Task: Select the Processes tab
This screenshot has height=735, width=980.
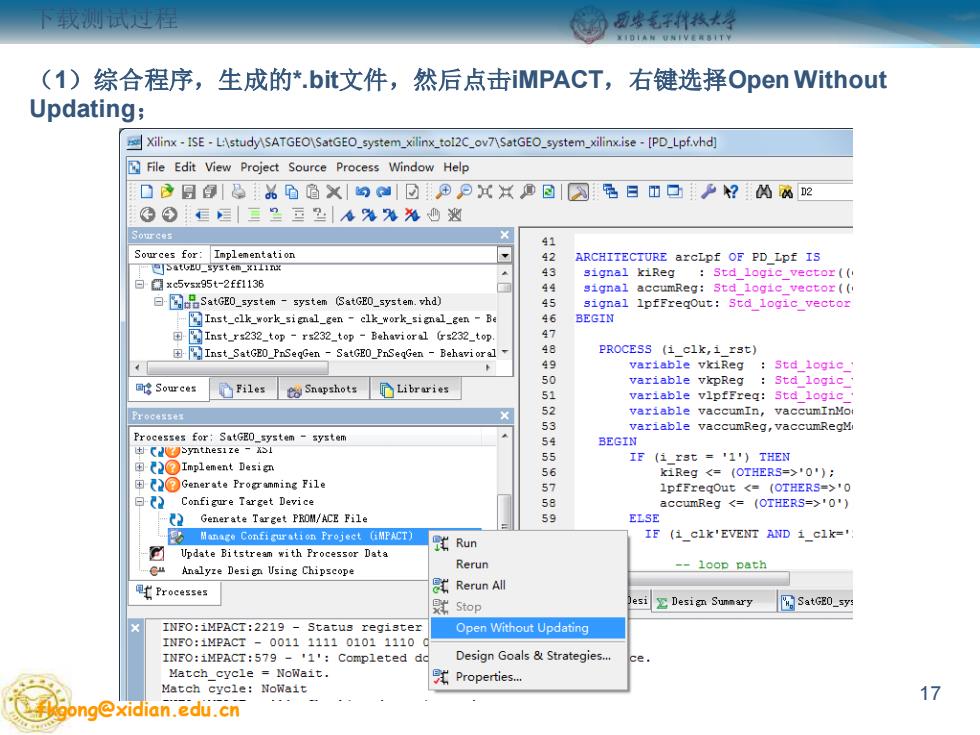Action: tap(172, 592)
